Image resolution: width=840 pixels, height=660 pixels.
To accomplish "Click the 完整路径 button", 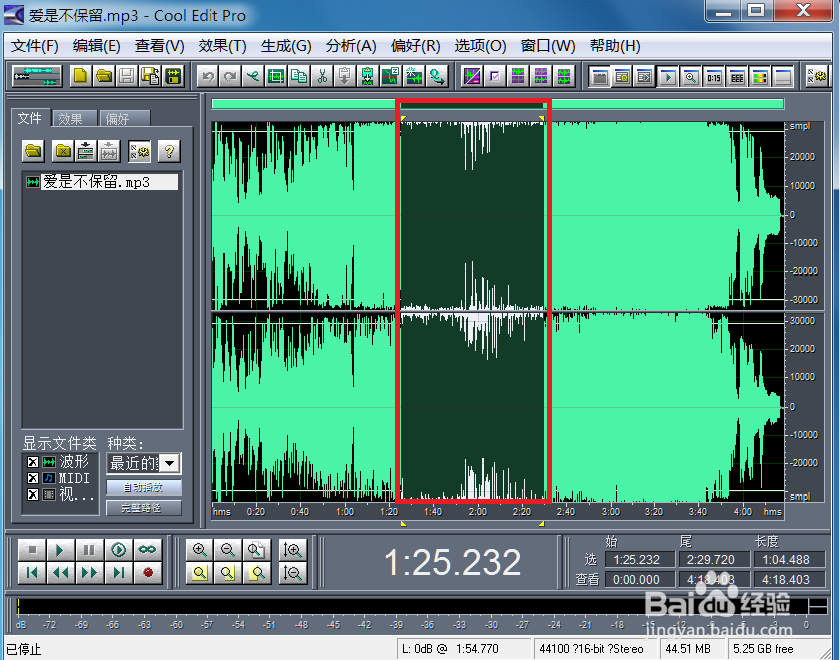I will pyautogui.click(x=144, y=508).
